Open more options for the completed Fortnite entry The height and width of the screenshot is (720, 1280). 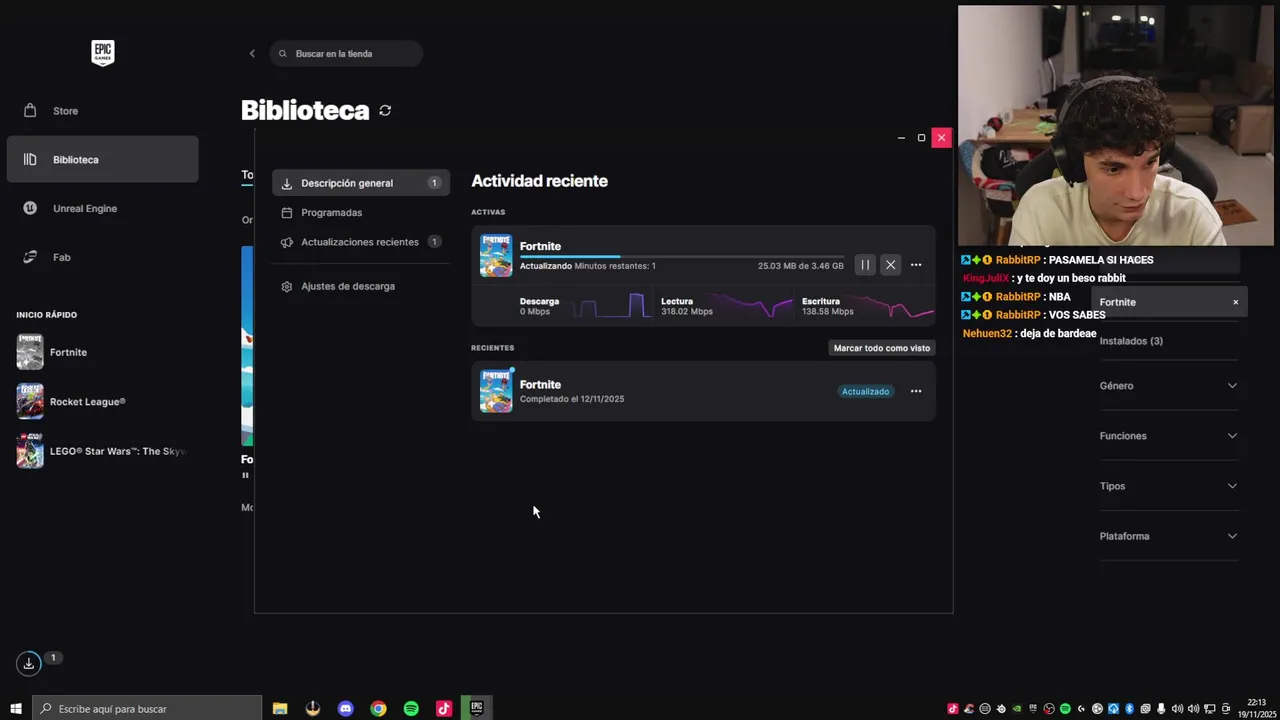click(916, 391)
